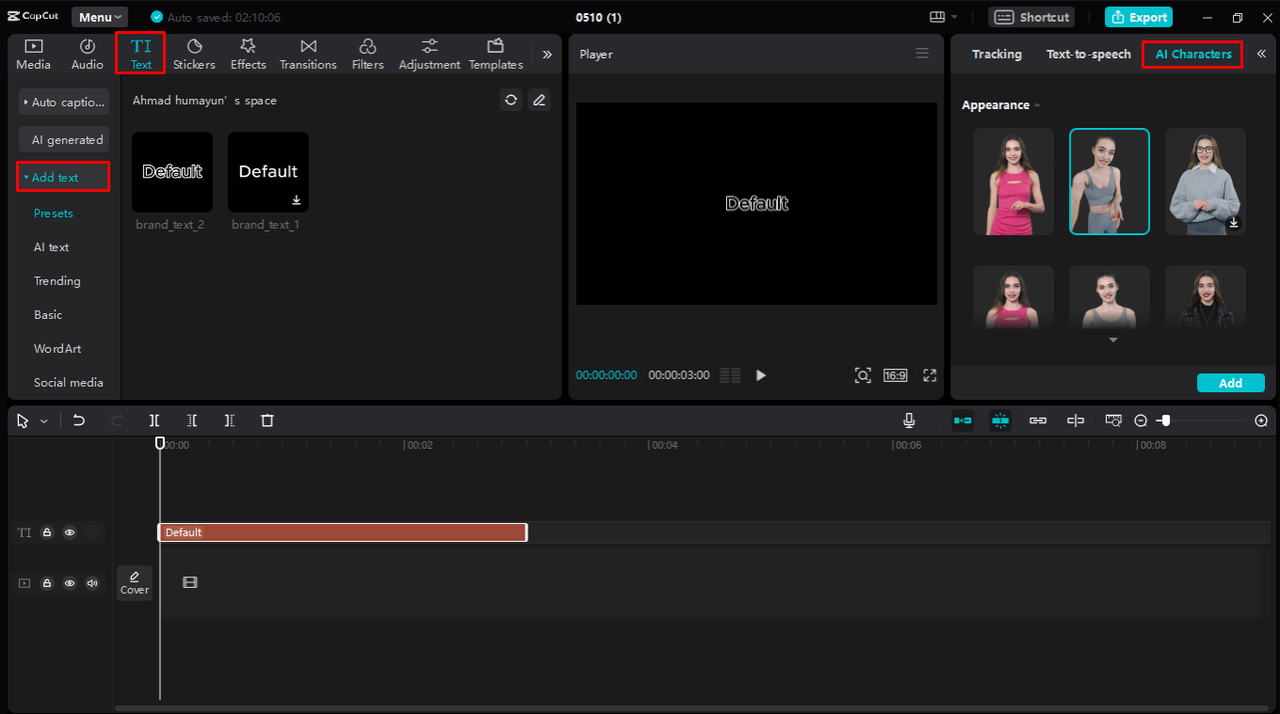Open the Effects panel icon
This screenshot has width=1280, height=714.
coord(248,54)
